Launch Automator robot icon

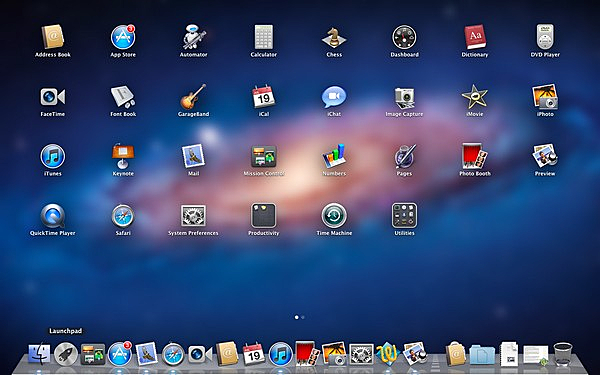click(x=194, y=37)
